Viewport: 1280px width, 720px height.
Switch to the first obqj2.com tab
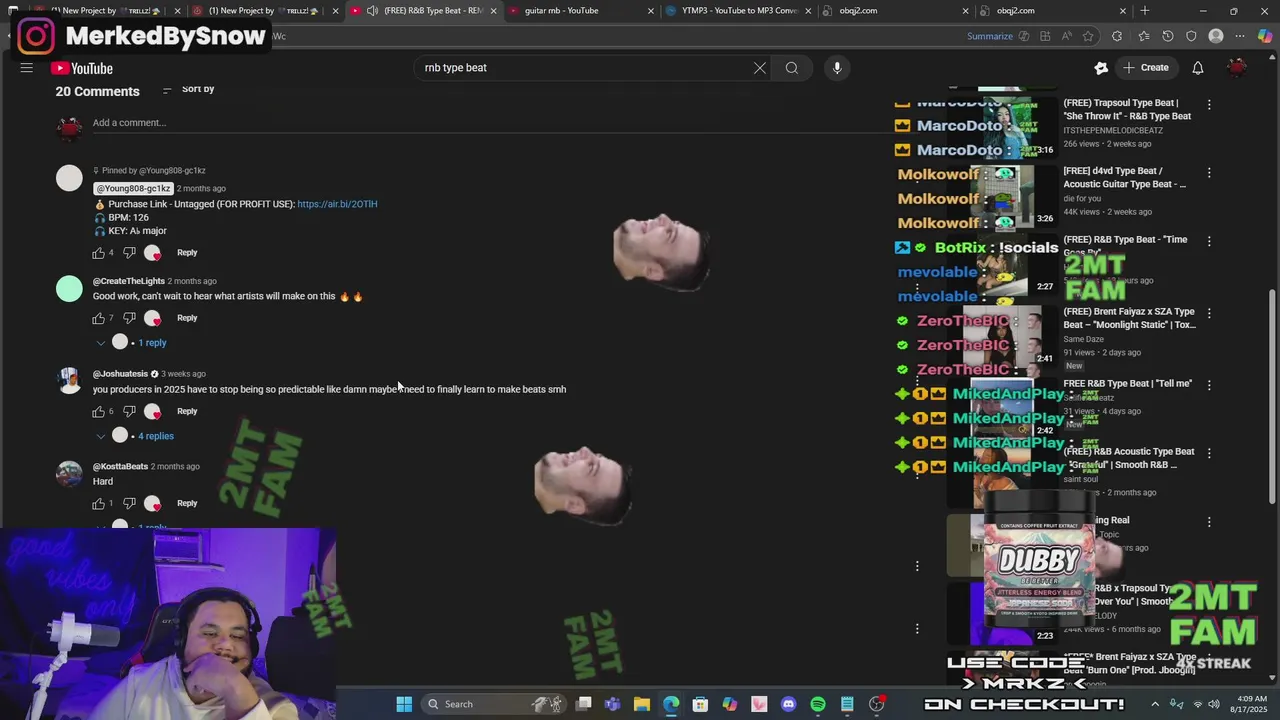pos(895,11)
